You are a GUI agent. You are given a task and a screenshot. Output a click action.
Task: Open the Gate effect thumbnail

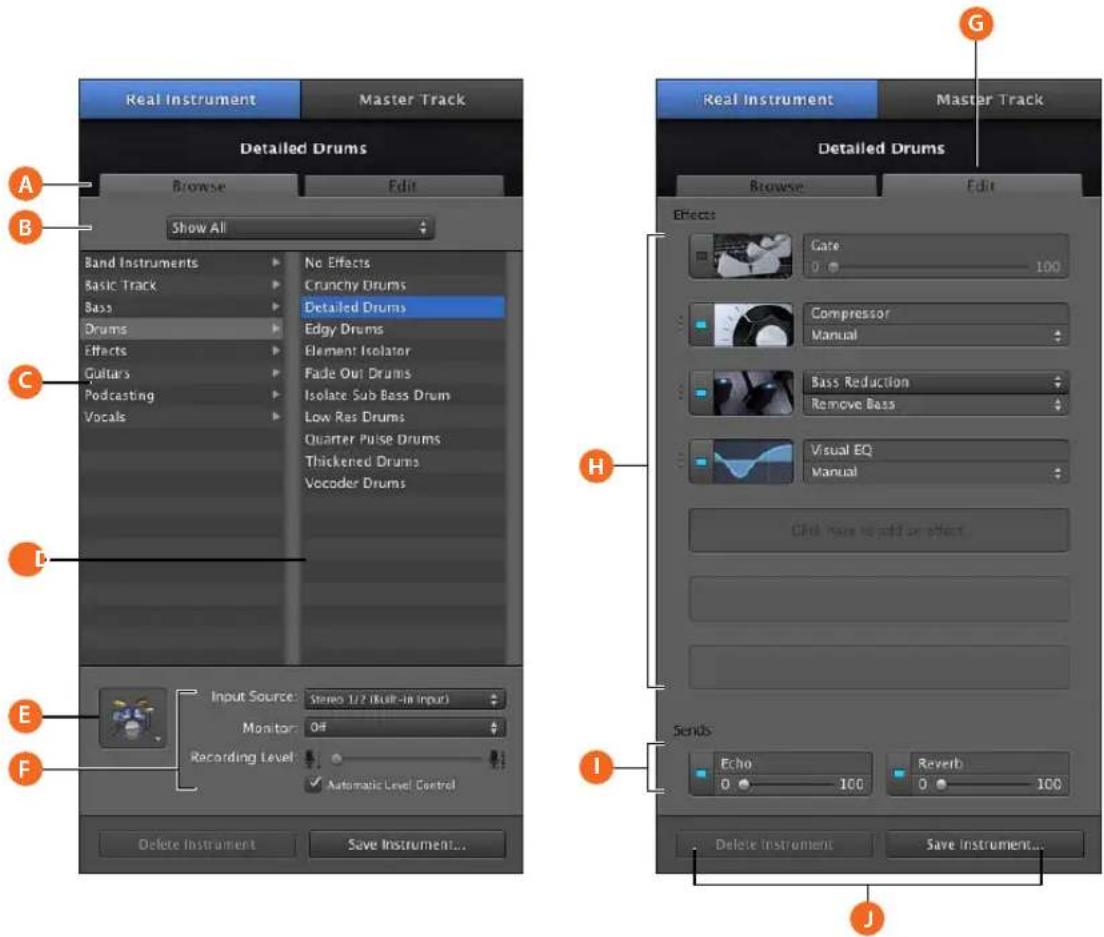[752, 256]
